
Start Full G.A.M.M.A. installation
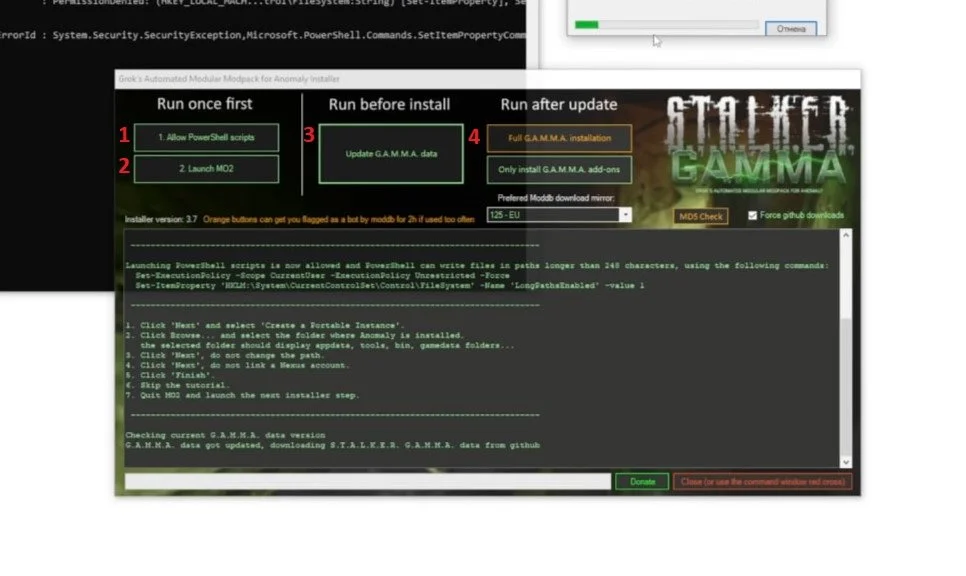point(559,138)
